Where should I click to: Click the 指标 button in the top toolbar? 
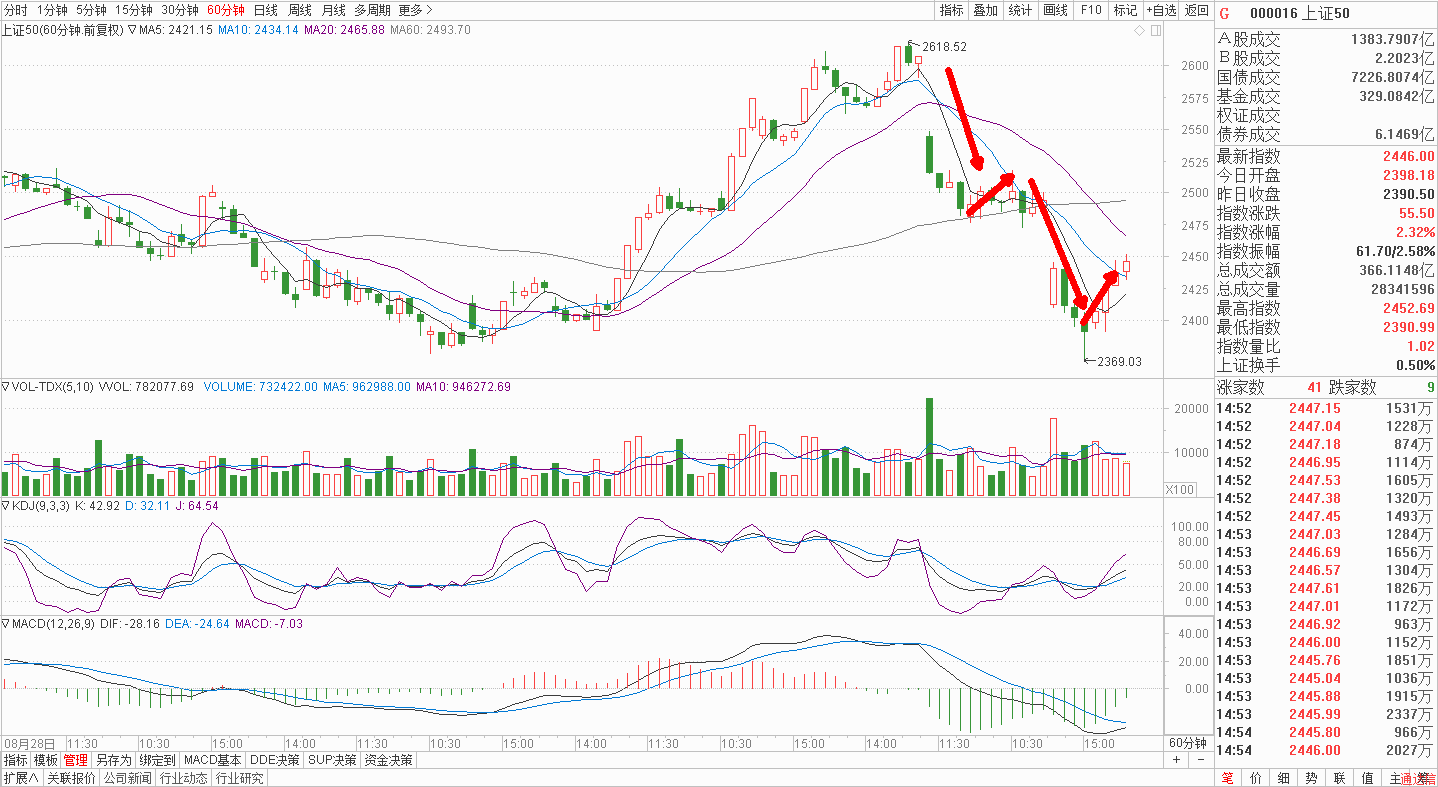click(952, 10)
